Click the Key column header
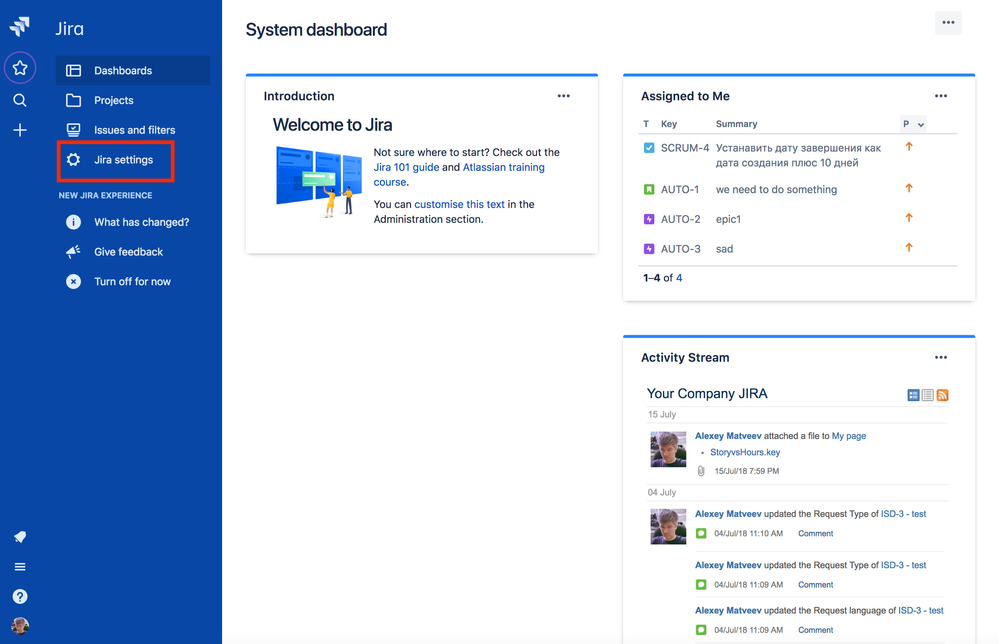 pos(668,124)
